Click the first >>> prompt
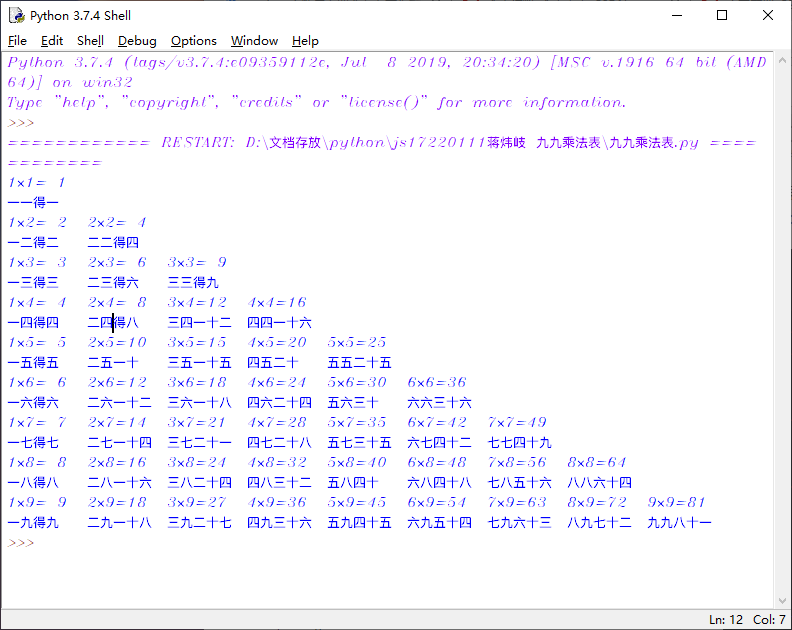The width and height of the screenshot is (792, 630). tap(21, 123)
